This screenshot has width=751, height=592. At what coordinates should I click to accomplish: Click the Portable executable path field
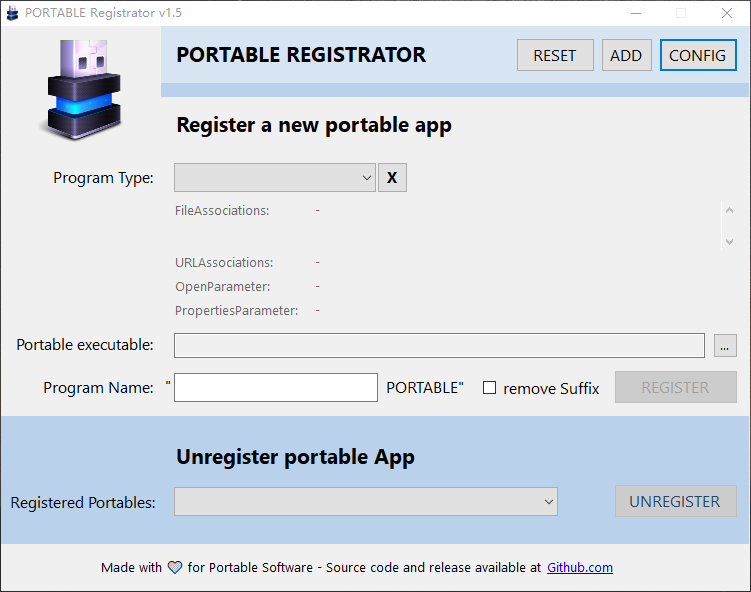point(439,345)
